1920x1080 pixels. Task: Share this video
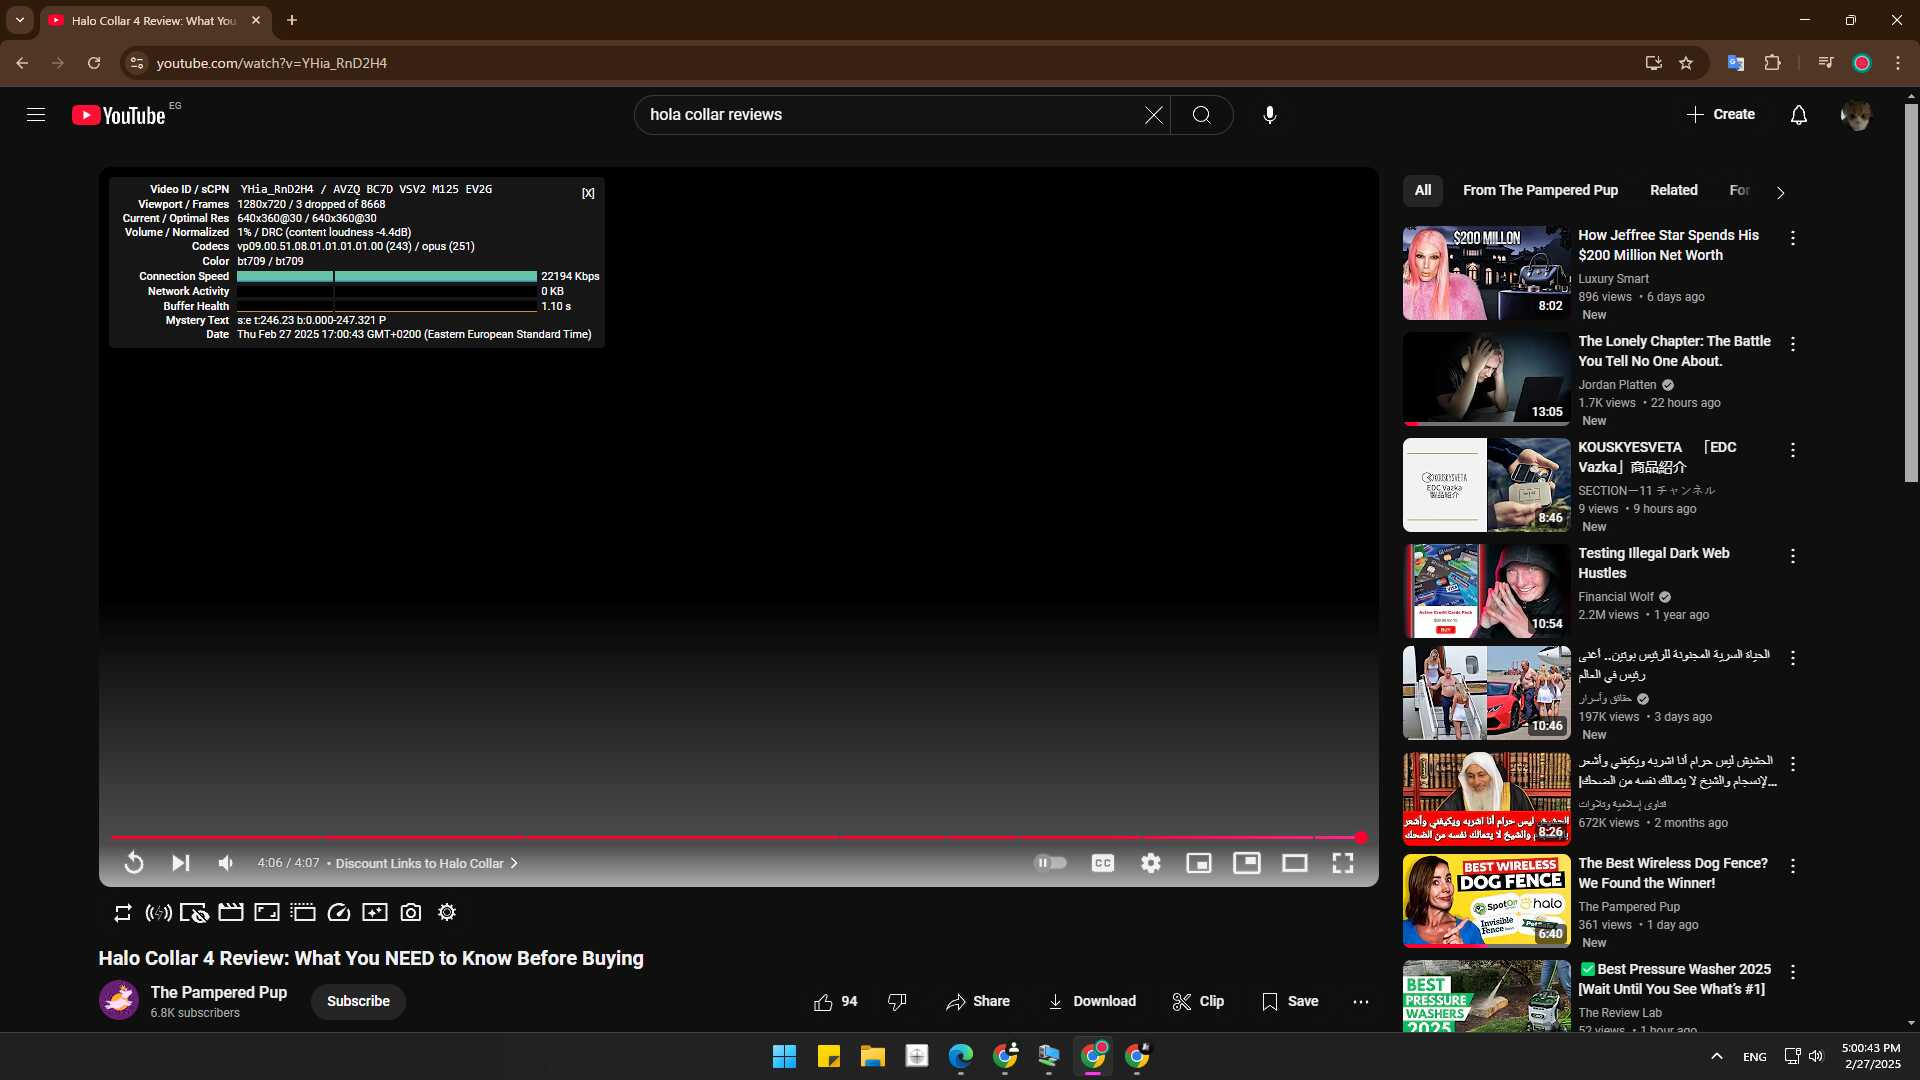pos(978,1002)
